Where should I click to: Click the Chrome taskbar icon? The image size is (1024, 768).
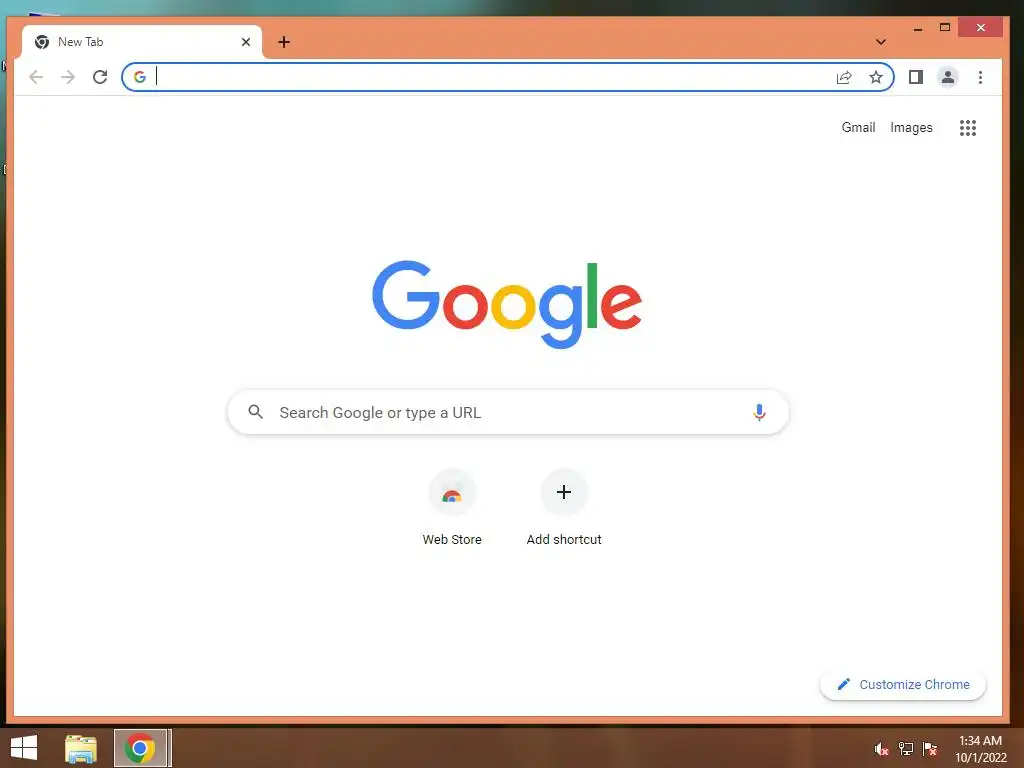(x=140, y=748)
